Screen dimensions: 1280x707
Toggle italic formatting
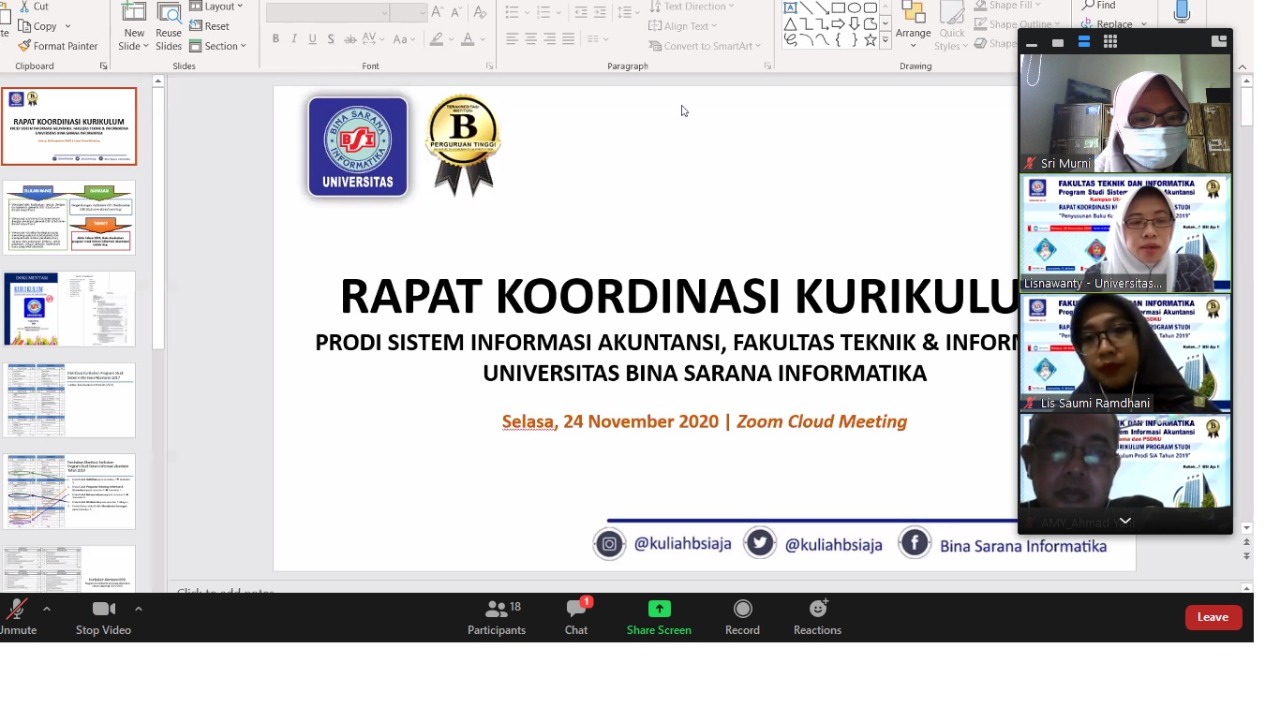click(x=292, y=38)
